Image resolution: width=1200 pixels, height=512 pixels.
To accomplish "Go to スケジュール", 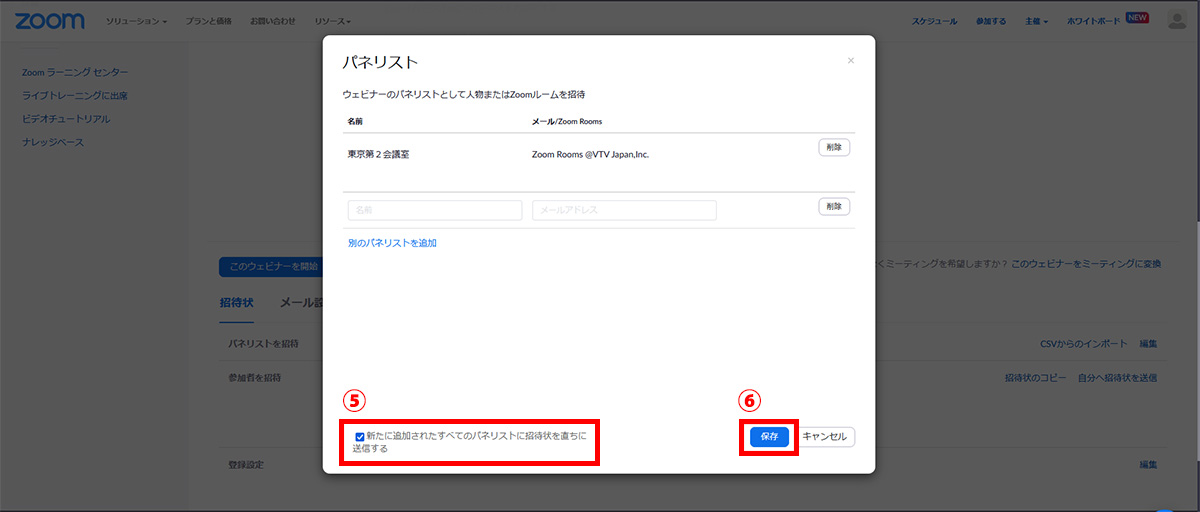I will (x=934, y=21).
